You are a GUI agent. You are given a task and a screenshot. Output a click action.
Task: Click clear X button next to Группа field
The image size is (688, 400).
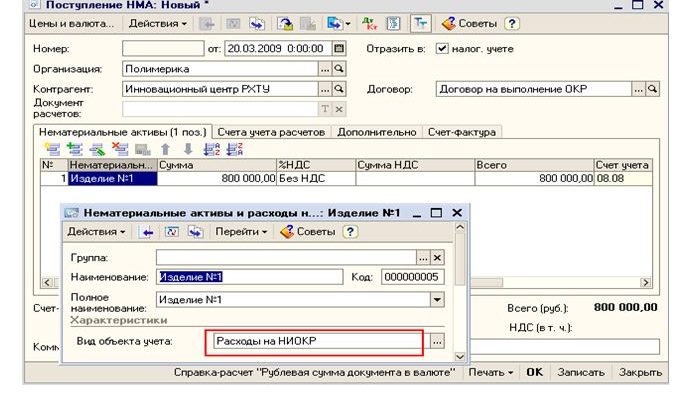(436, 257)
